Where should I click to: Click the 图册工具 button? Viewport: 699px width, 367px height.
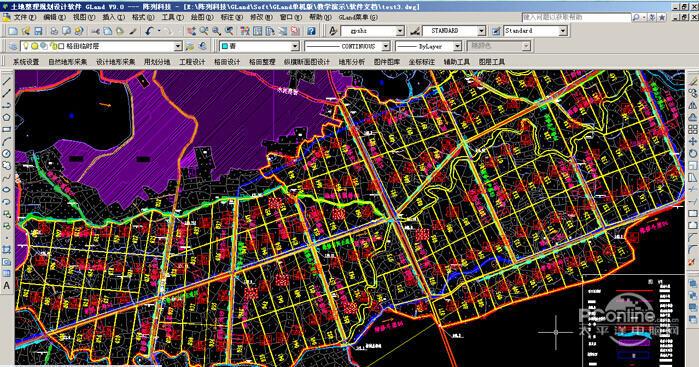(492, 62)
